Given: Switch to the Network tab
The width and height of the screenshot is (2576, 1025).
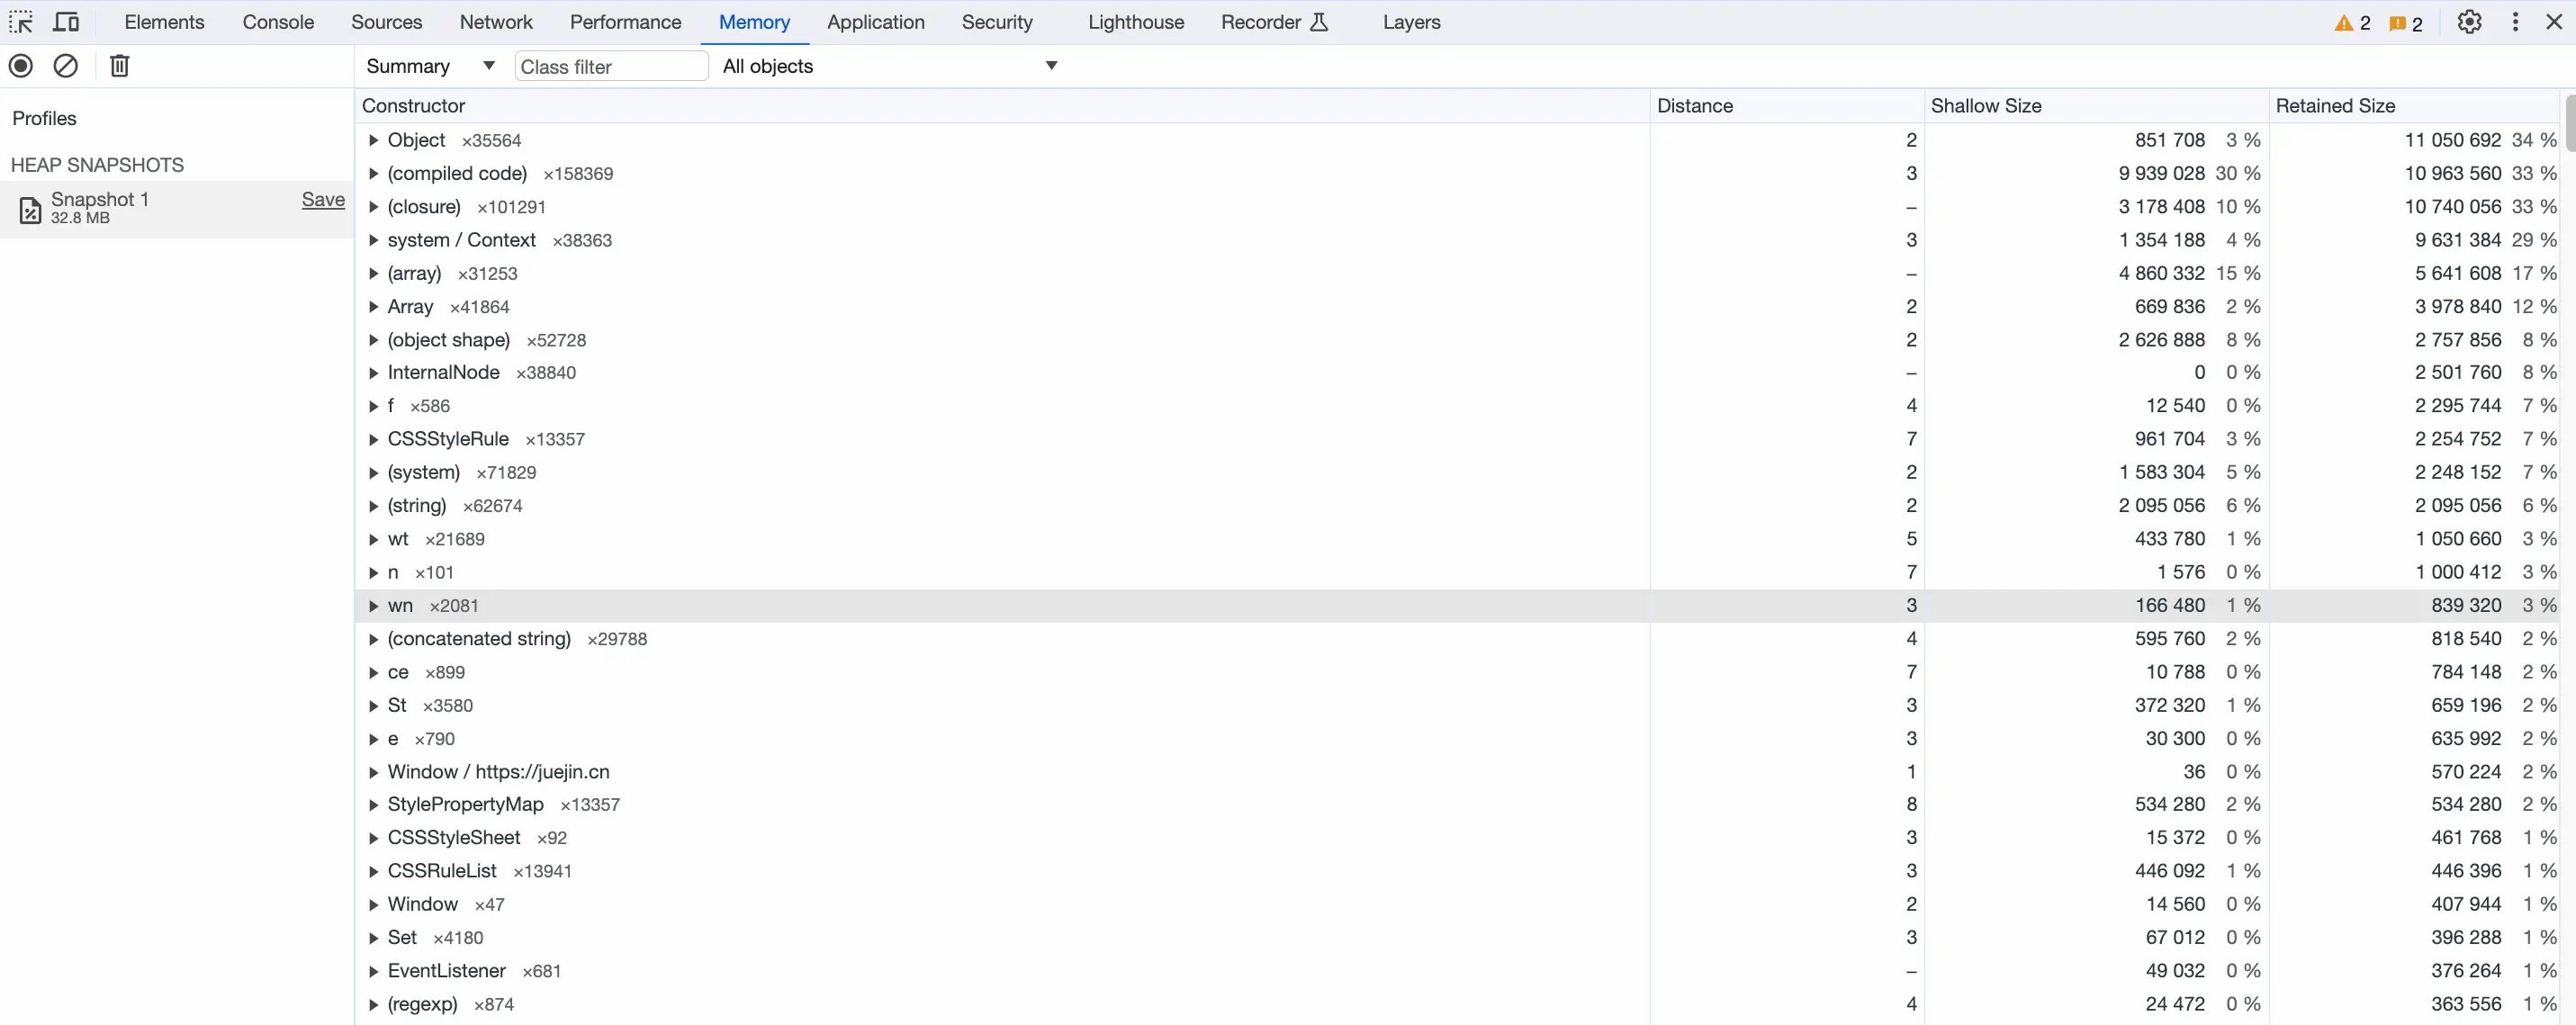Looking at the screenshot, I should point(496,22).
